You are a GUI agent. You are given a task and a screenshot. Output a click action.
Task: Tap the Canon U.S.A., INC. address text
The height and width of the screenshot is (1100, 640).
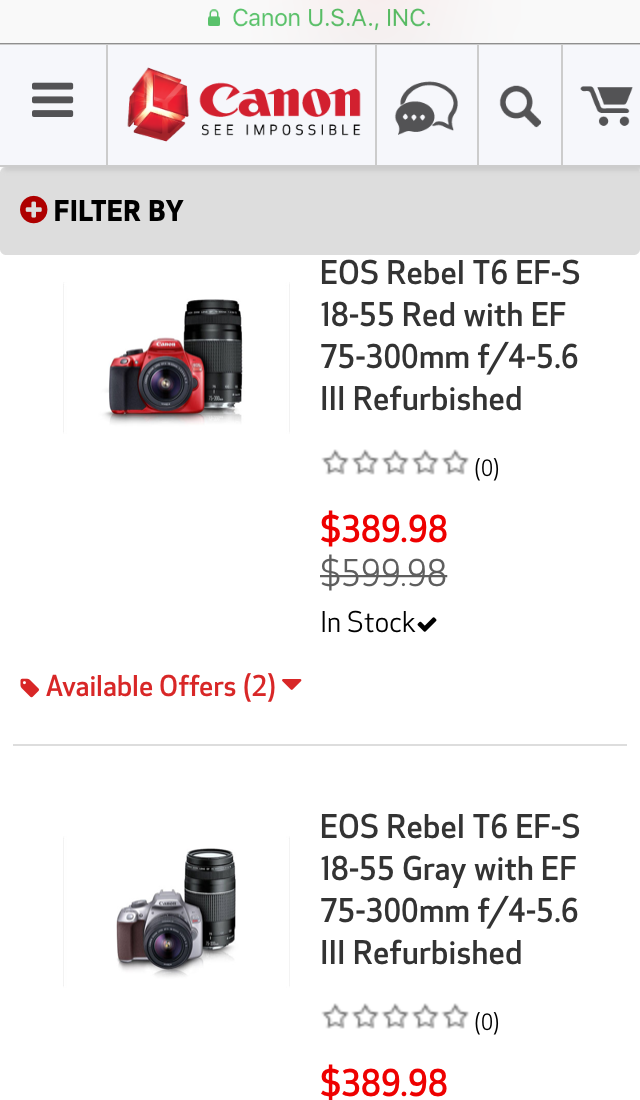[331, 18]
